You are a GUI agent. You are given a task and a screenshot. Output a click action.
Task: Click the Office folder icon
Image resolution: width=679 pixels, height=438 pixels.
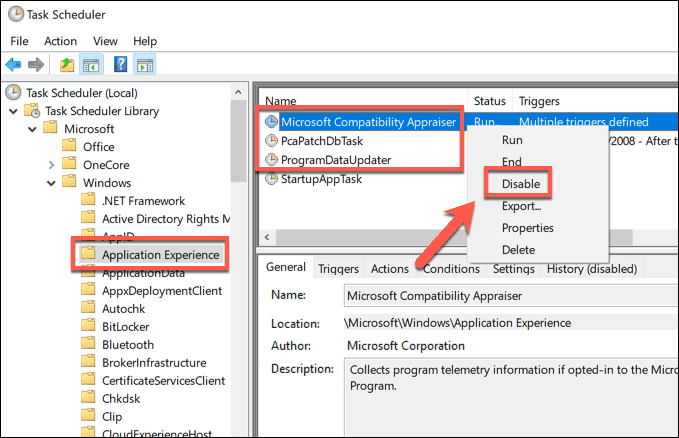[x=69, y=146]
